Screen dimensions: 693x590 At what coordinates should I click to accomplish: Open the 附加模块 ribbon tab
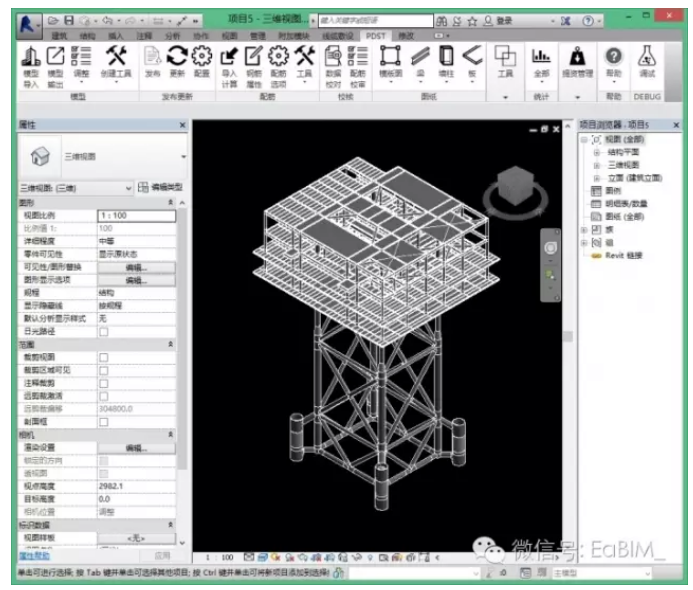click(x=293, y=36)
